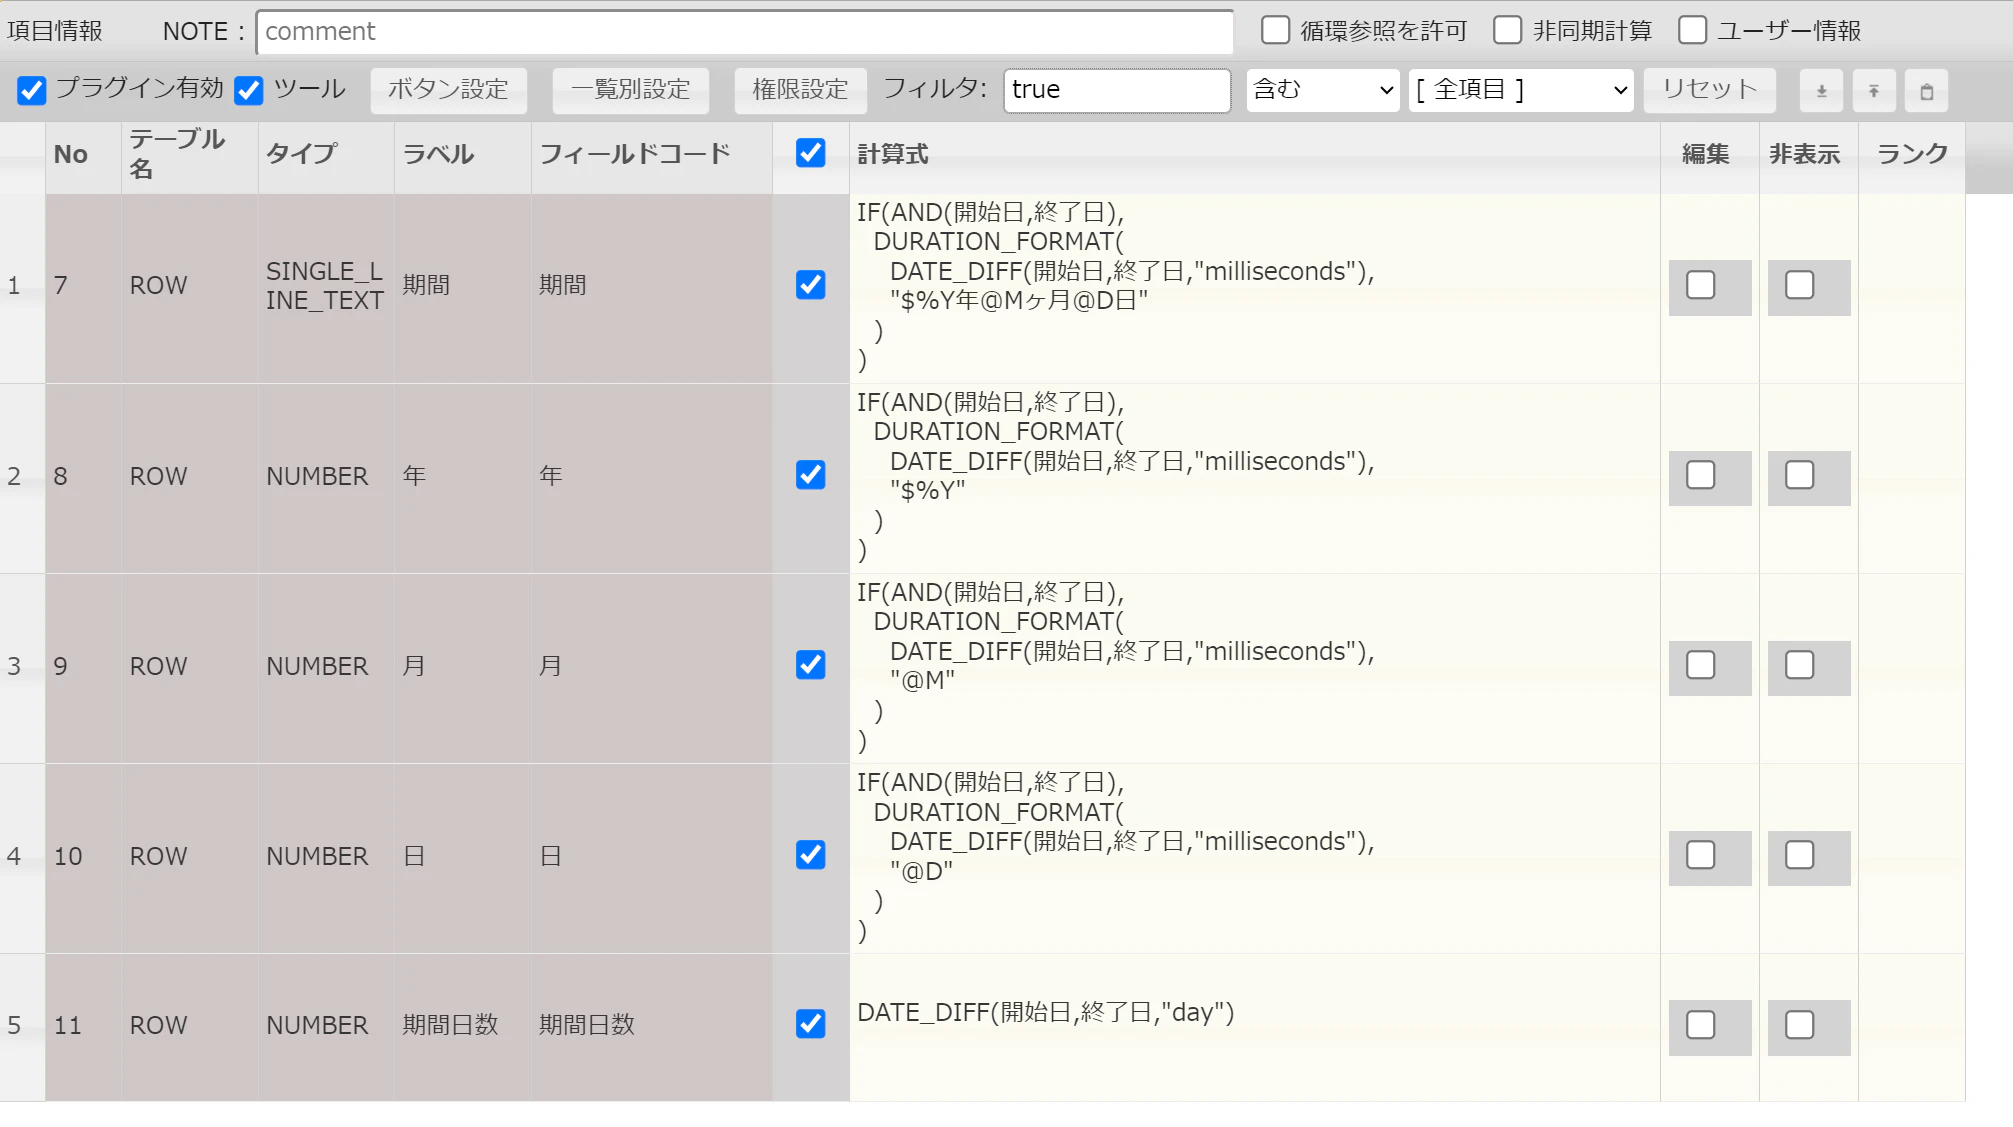Image resolution: width=2013 pixels, height=1127 pixels.
Task: Click the DATE_DIFF(開始日,終了日,"day") formula cell
Action: coord(1255,1027)
